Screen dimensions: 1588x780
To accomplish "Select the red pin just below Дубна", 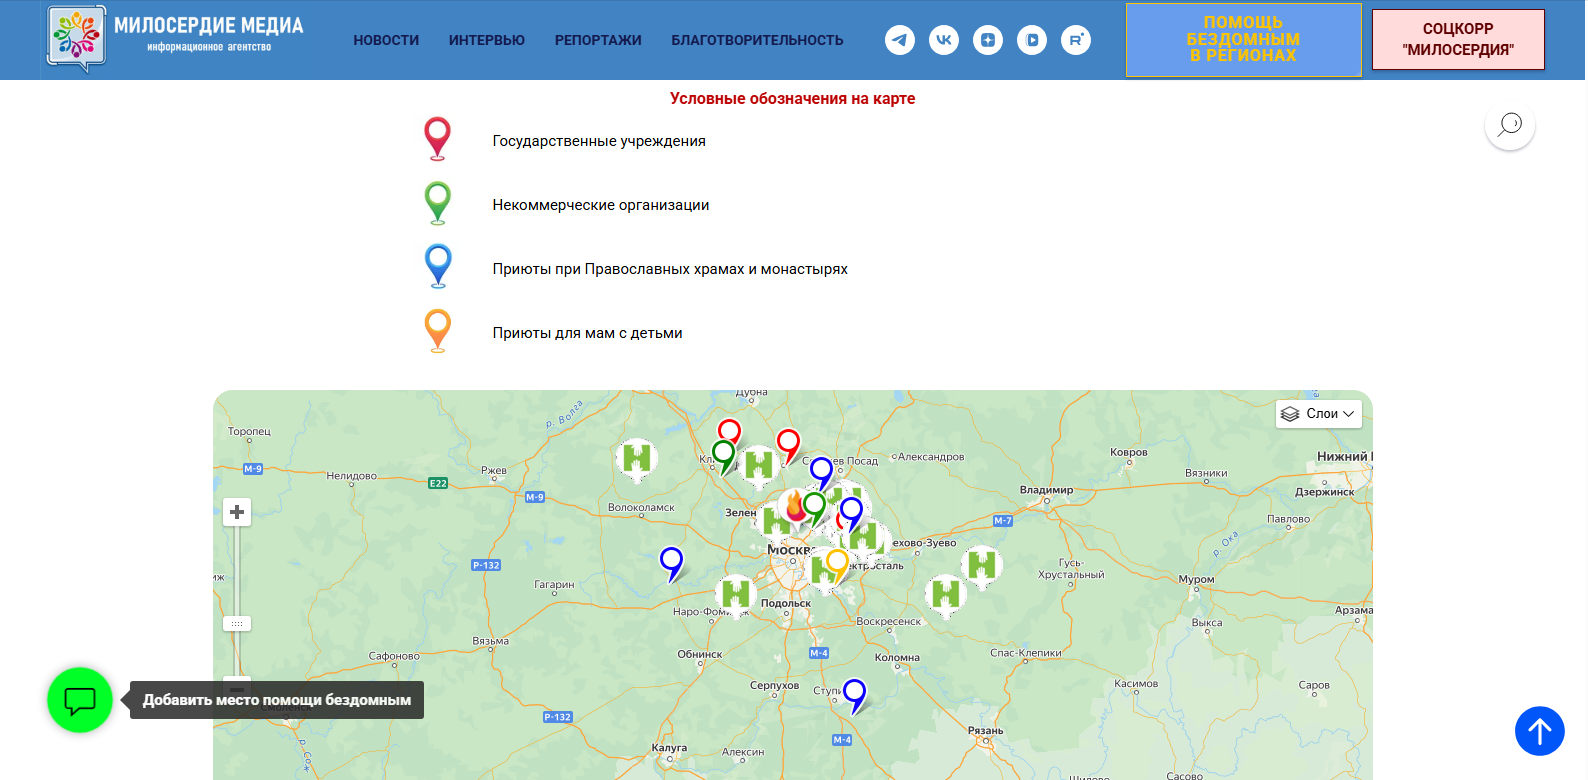I will 730,434.
